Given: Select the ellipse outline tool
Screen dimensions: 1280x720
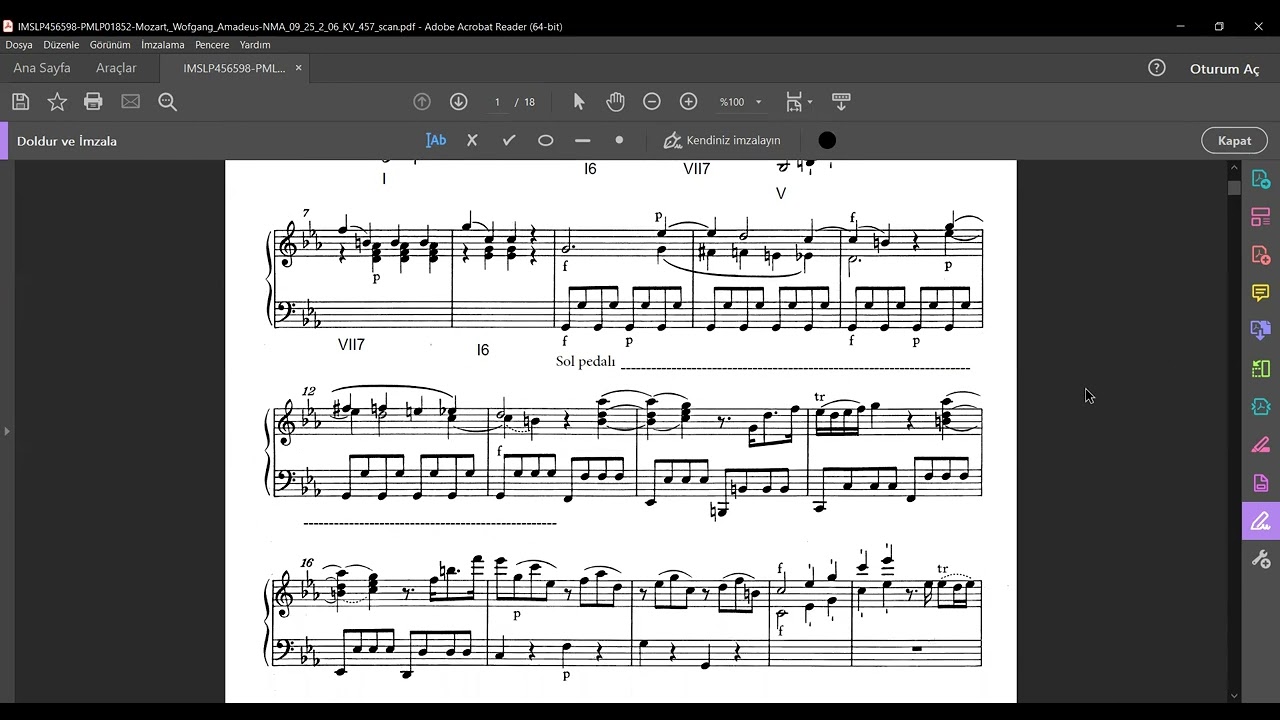Looking at the screenshot, I should click(x=545, y=140).
